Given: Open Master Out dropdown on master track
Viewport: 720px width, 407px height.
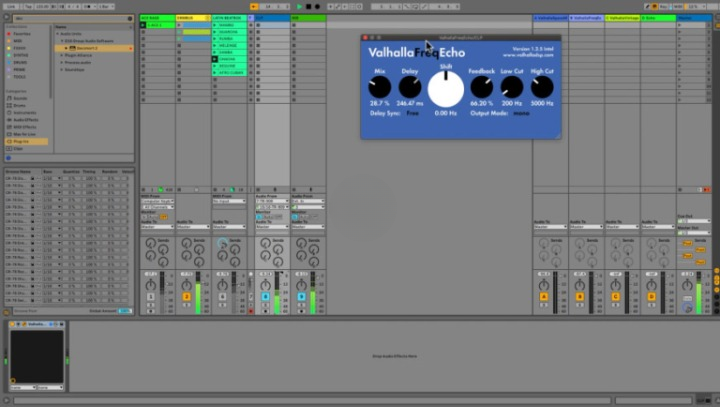Looking at the screenshot, I should 694,233.
